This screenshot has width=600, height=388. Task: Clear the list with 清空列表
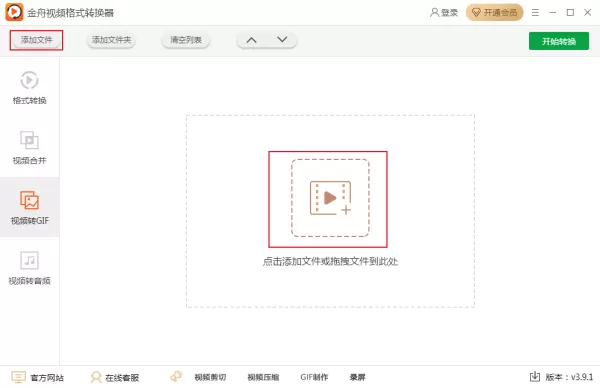pyautogui.click(x=186, y=40)
